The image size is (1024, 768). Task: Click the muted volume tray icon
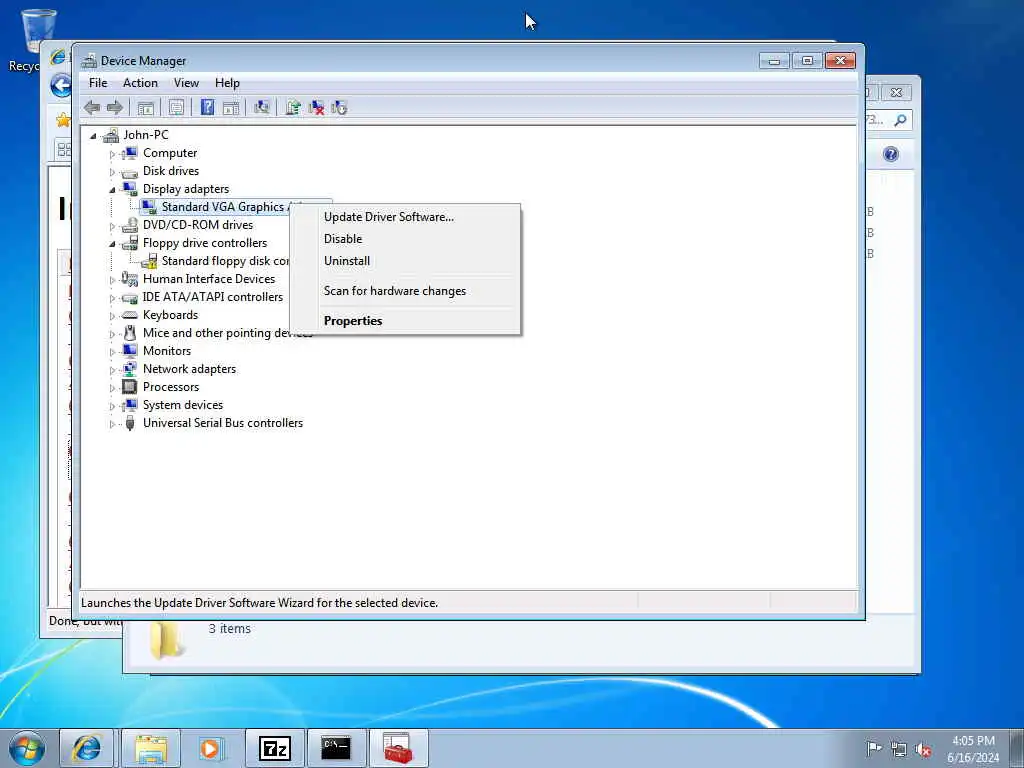[923, 750]
